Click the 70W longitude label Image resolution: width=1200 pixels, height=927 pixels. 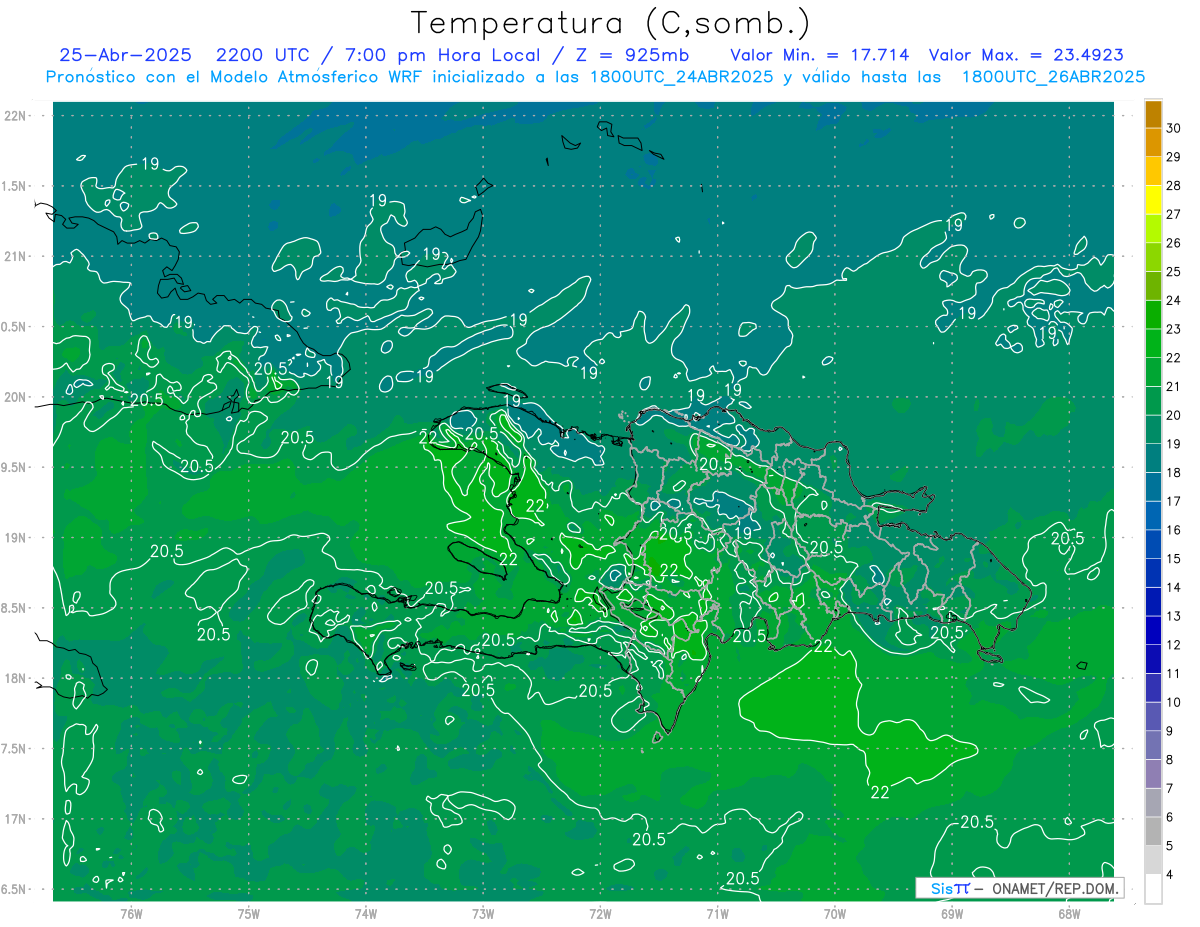pos(835,913)
